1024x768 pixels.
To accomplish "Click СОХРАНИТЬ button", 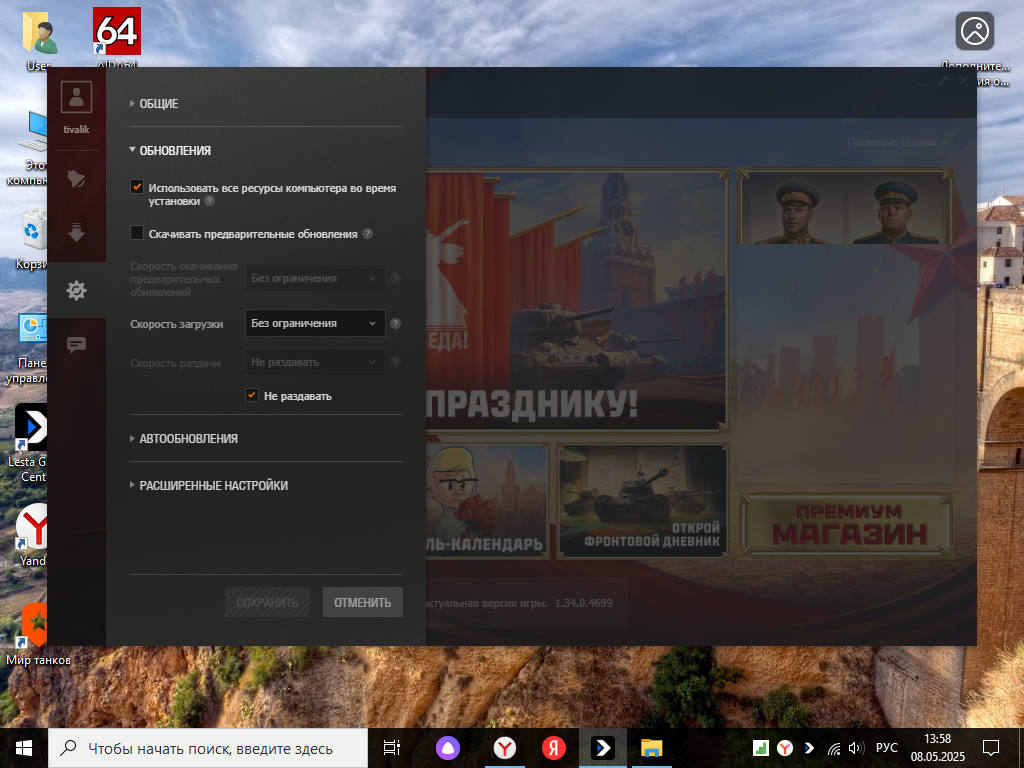I will (266, 602).
